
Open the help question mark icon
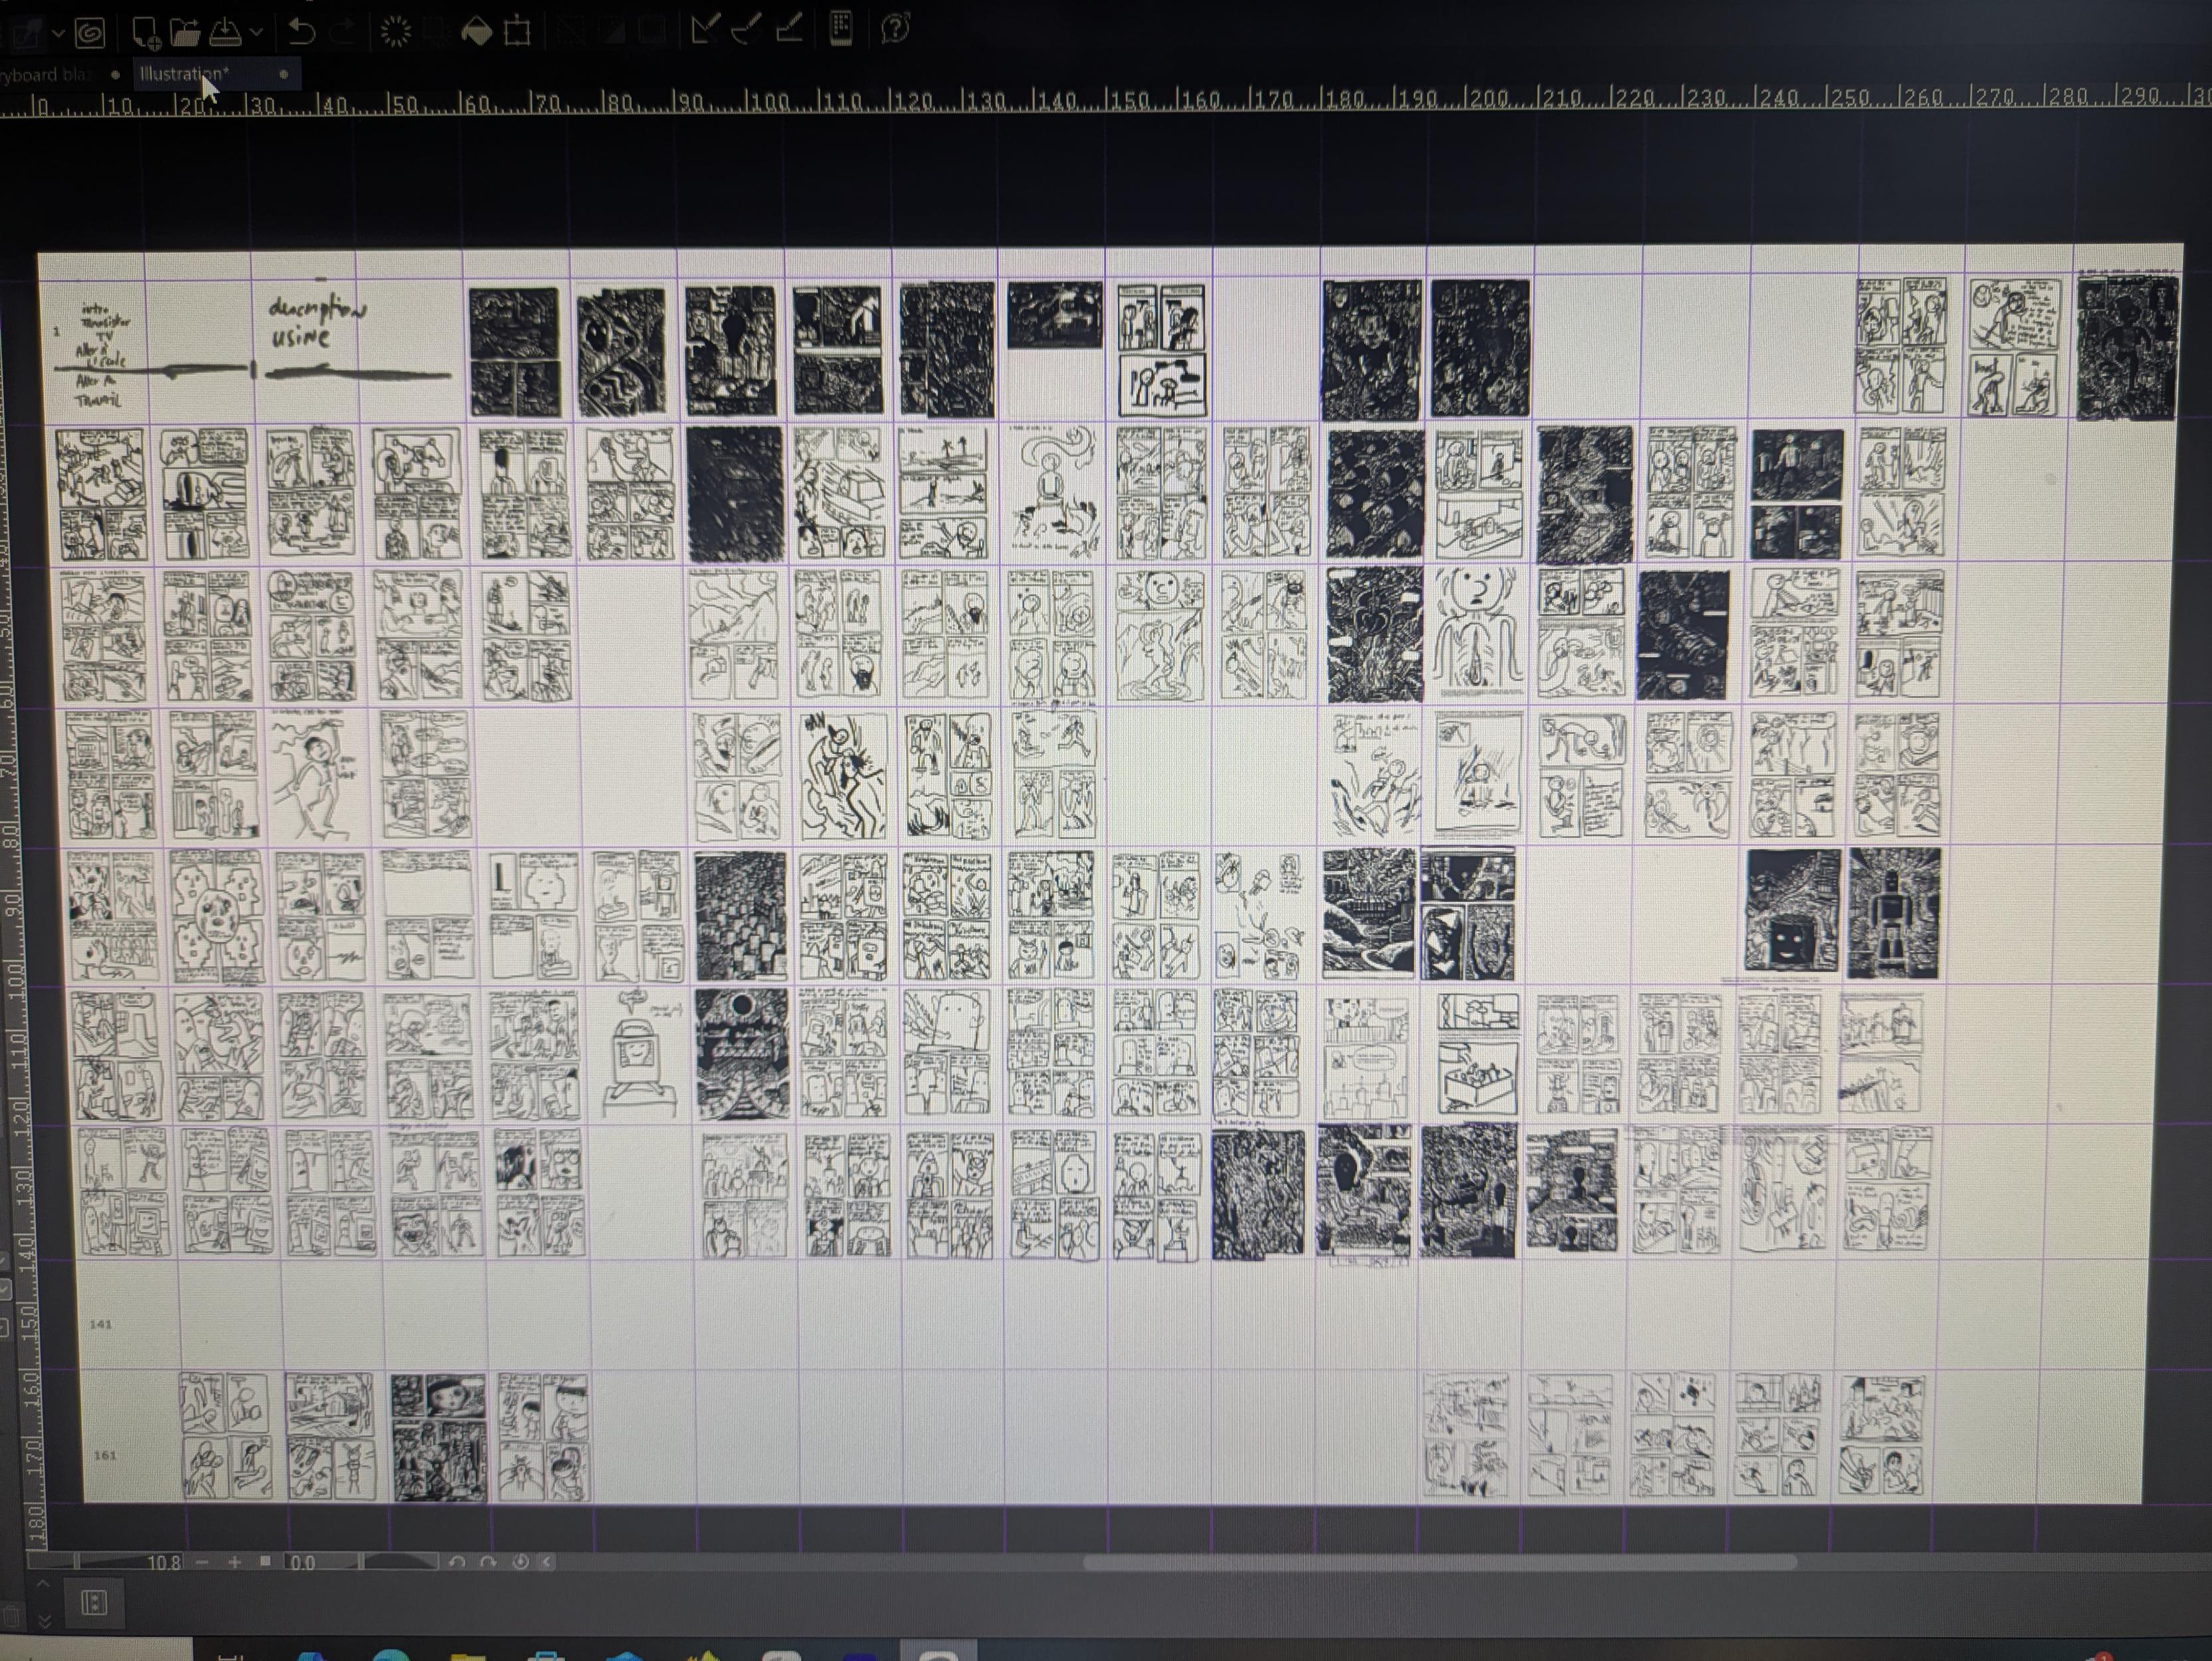(x=895, y=28)
